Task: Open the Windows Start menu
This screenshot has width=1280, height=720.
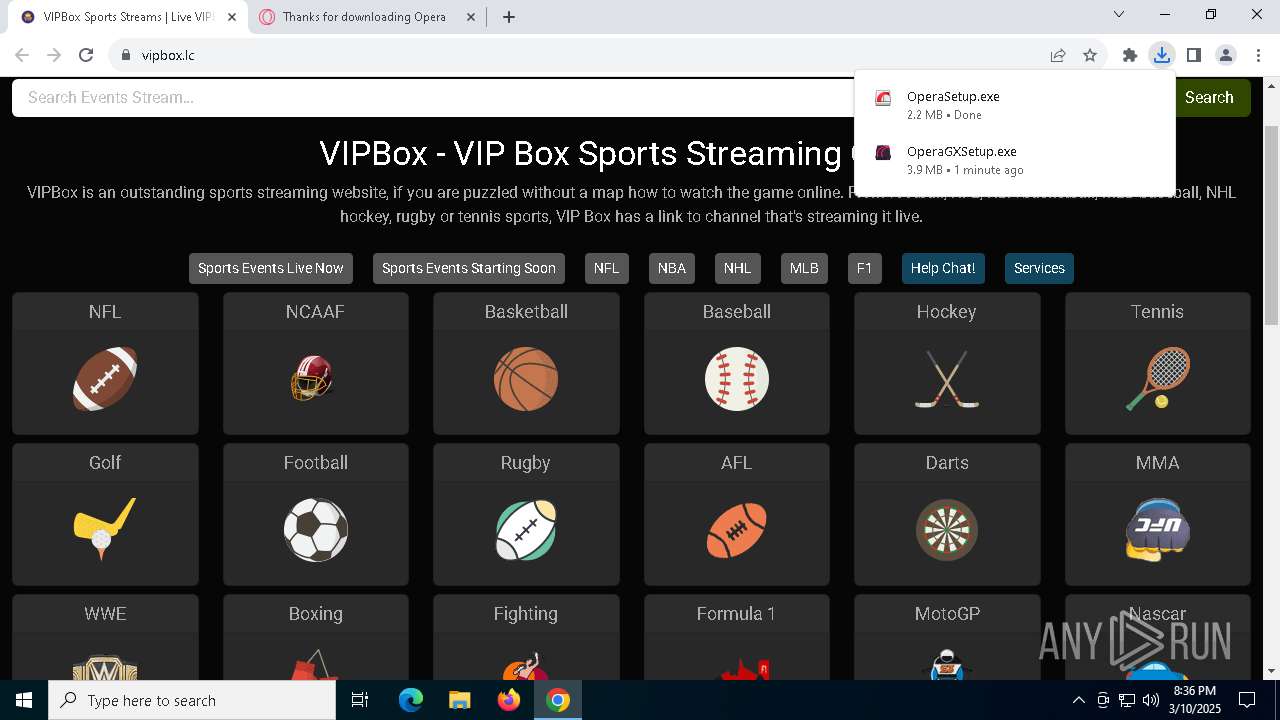Action: pos(24,700)
